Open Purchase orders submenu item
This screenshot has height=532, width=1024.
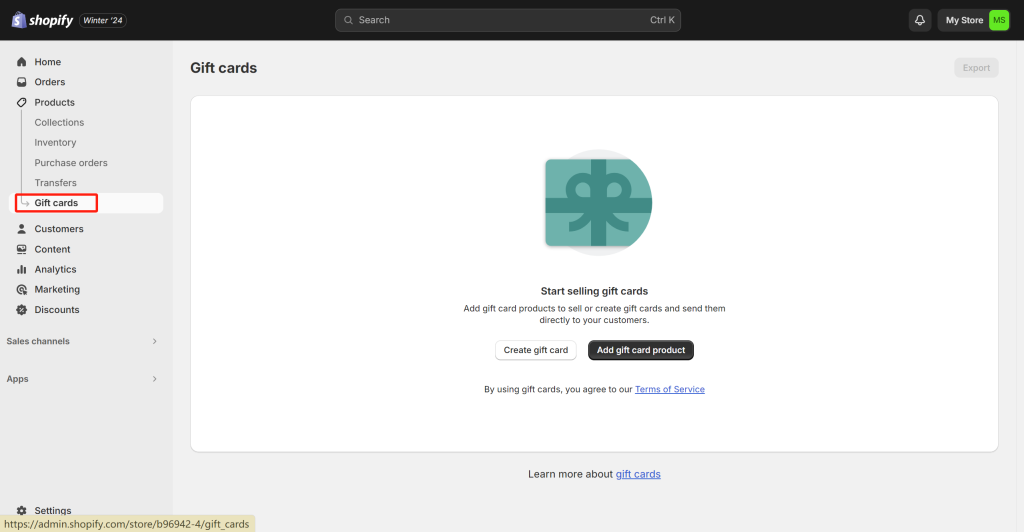tap(71, 163)
